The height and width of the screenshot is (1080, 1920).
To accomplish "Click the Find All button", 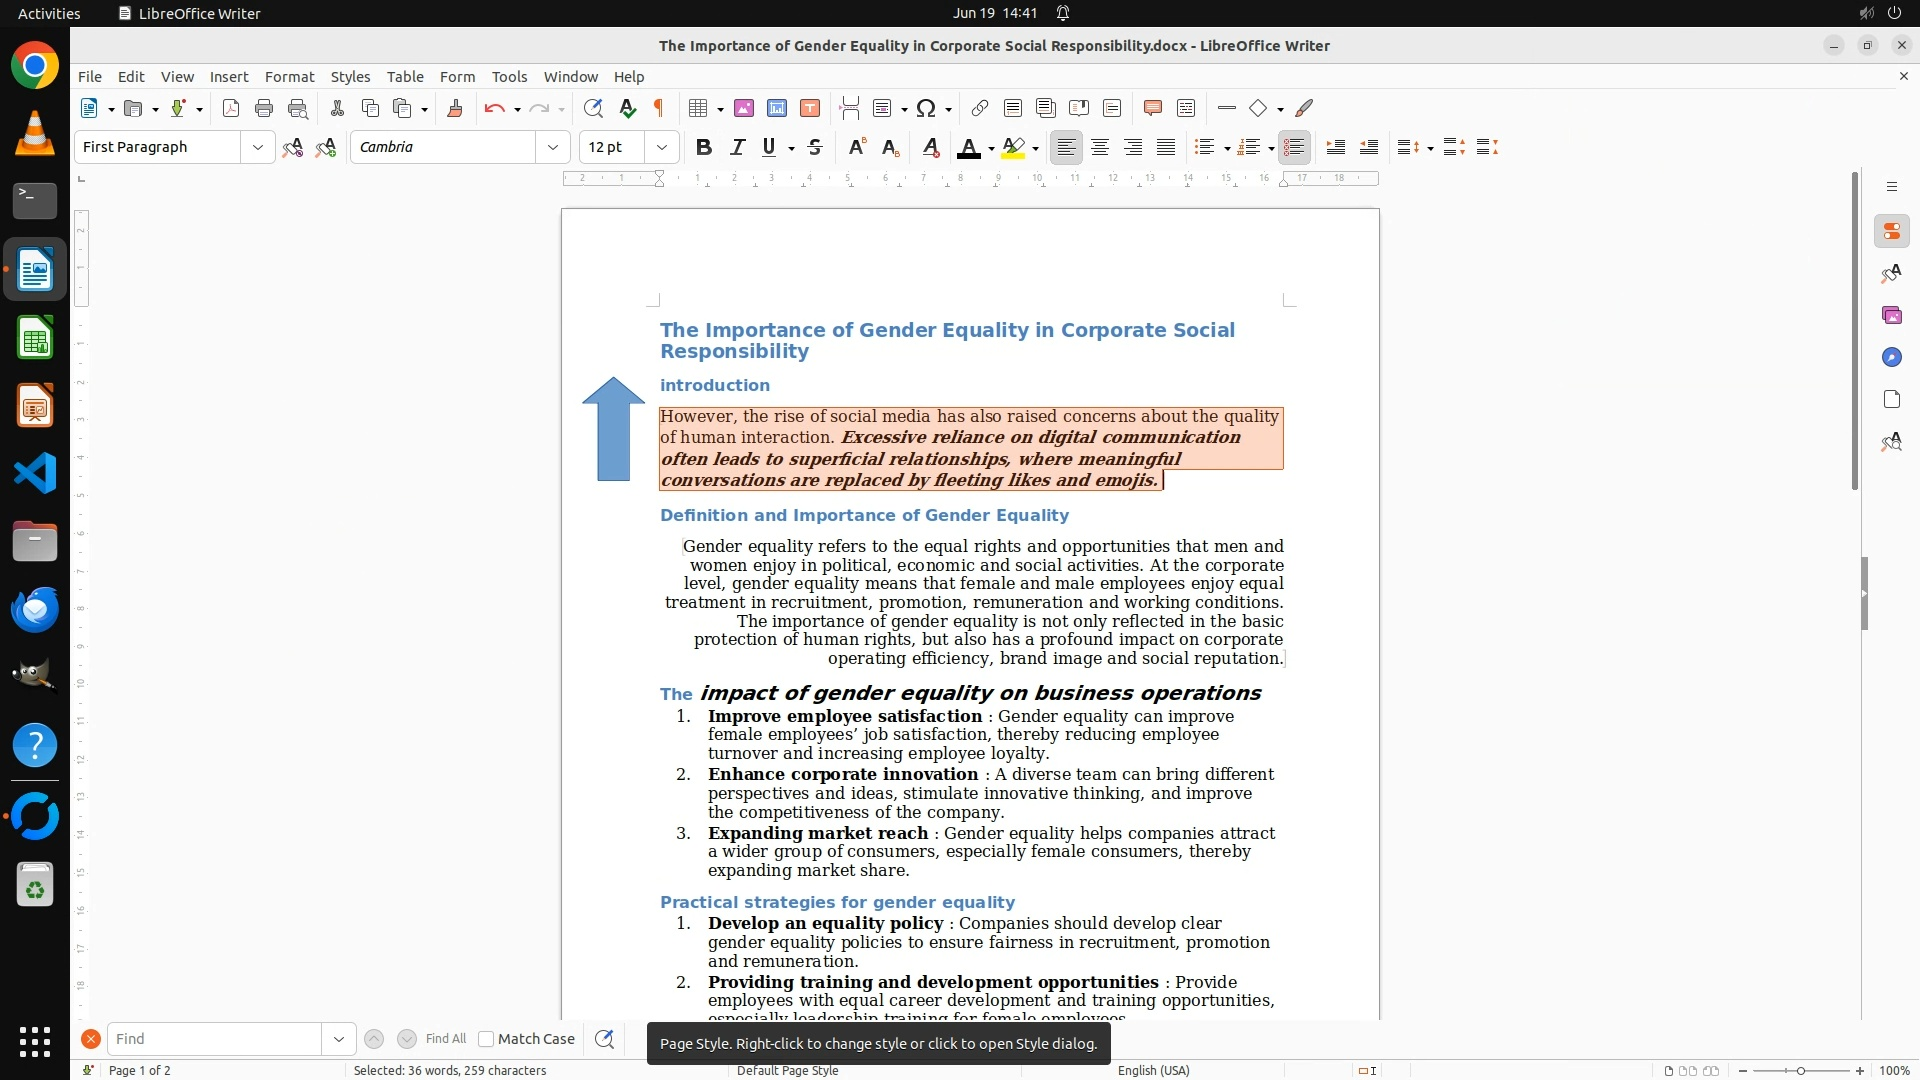I will click(x=445, y=1039).
